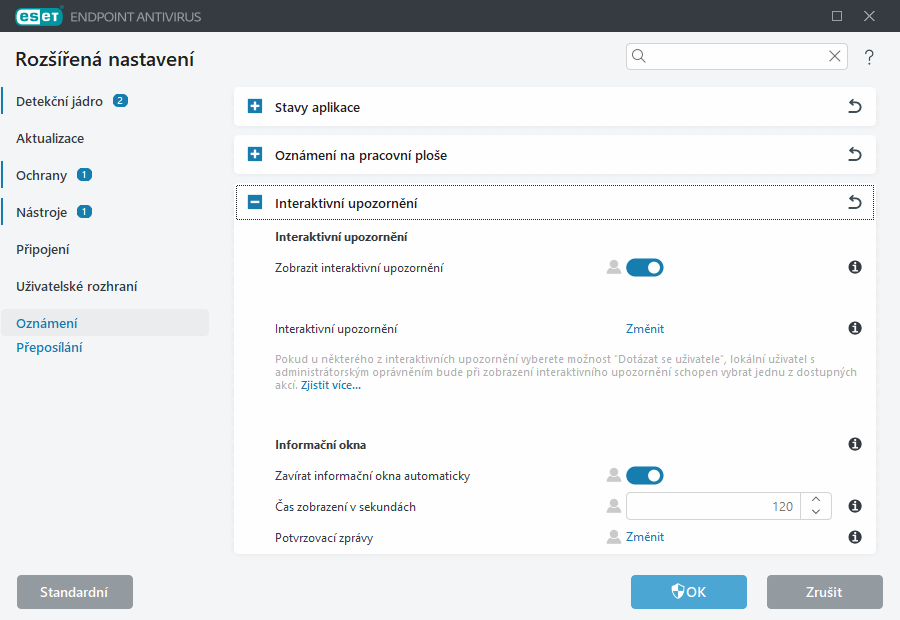Toggle Zobrazit interaktivní upozornění switch
This screenshot has height=620, width=900.
click(645, 268)
